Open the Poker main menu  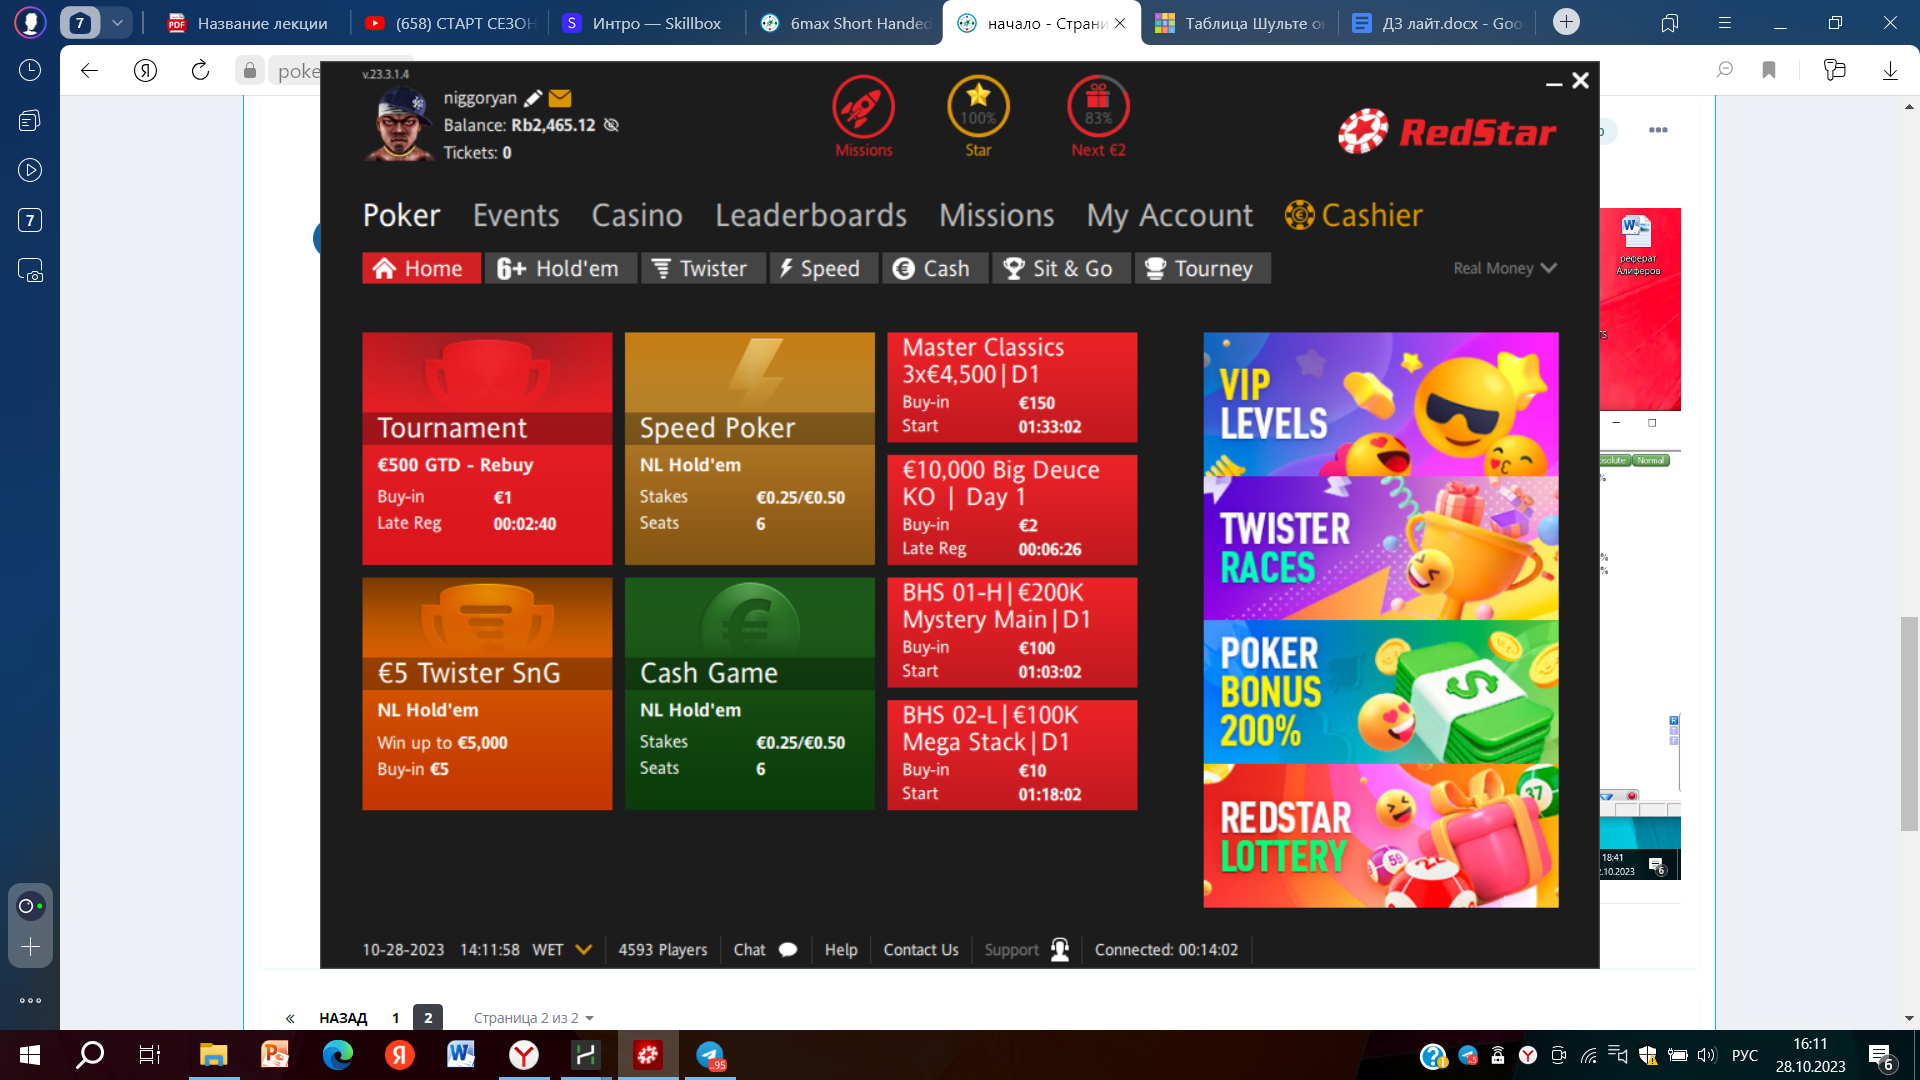tap(401, 215)
